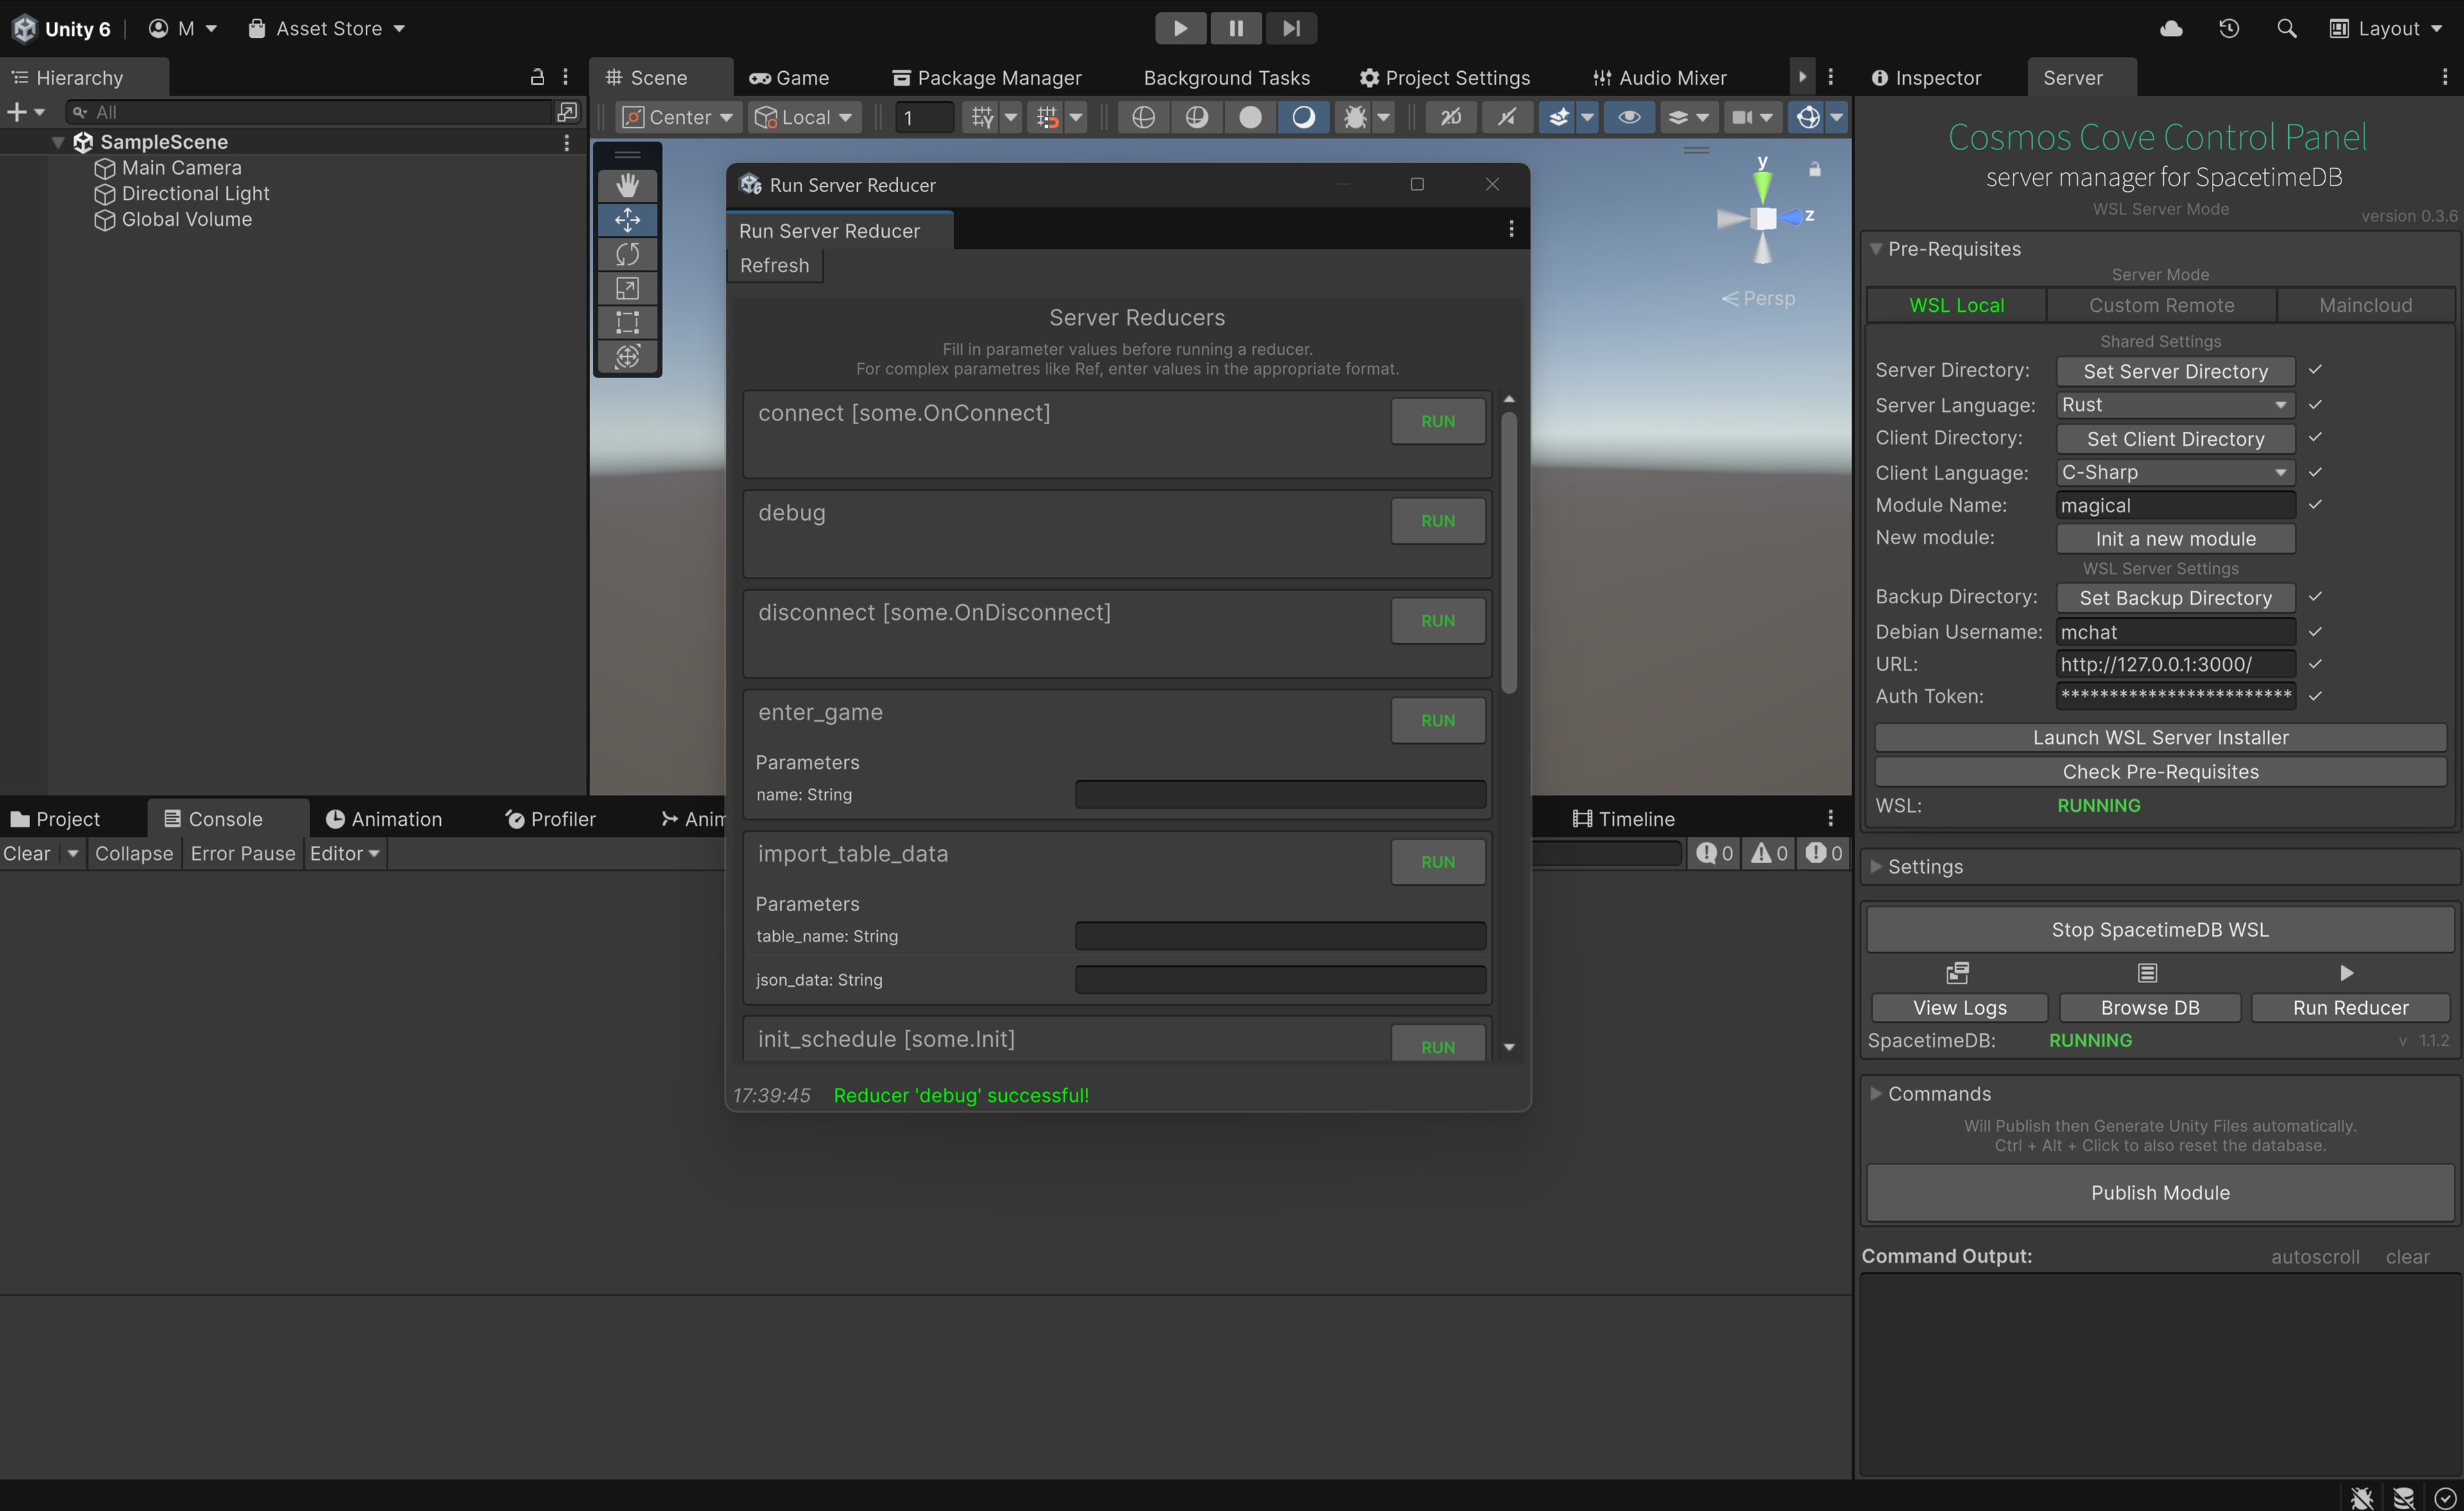Image resolution: width=2464 pixels, height=1511 pixels.
Task: Open the Timeline tab
Action: [1623, 819]
